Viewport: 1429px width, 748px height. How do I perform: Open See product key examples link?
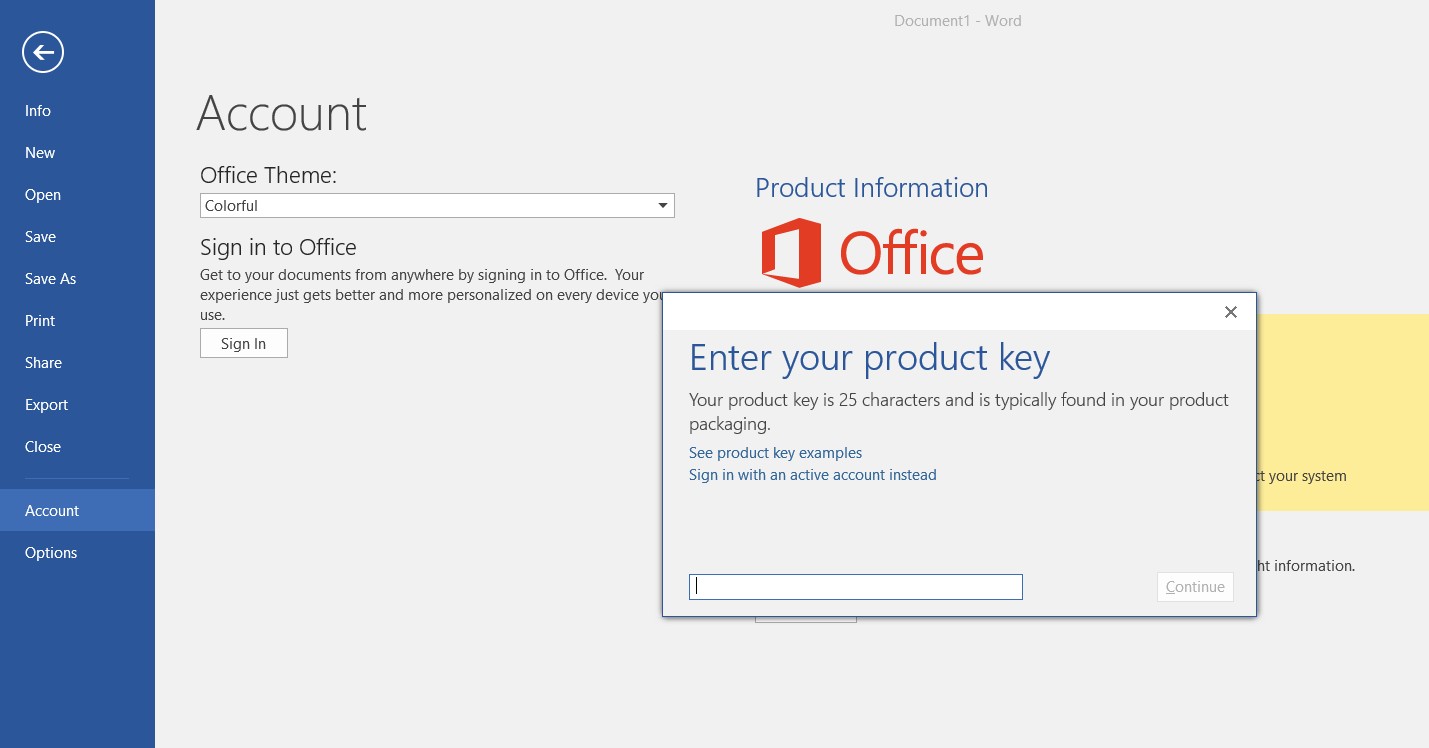click(775, 452)
